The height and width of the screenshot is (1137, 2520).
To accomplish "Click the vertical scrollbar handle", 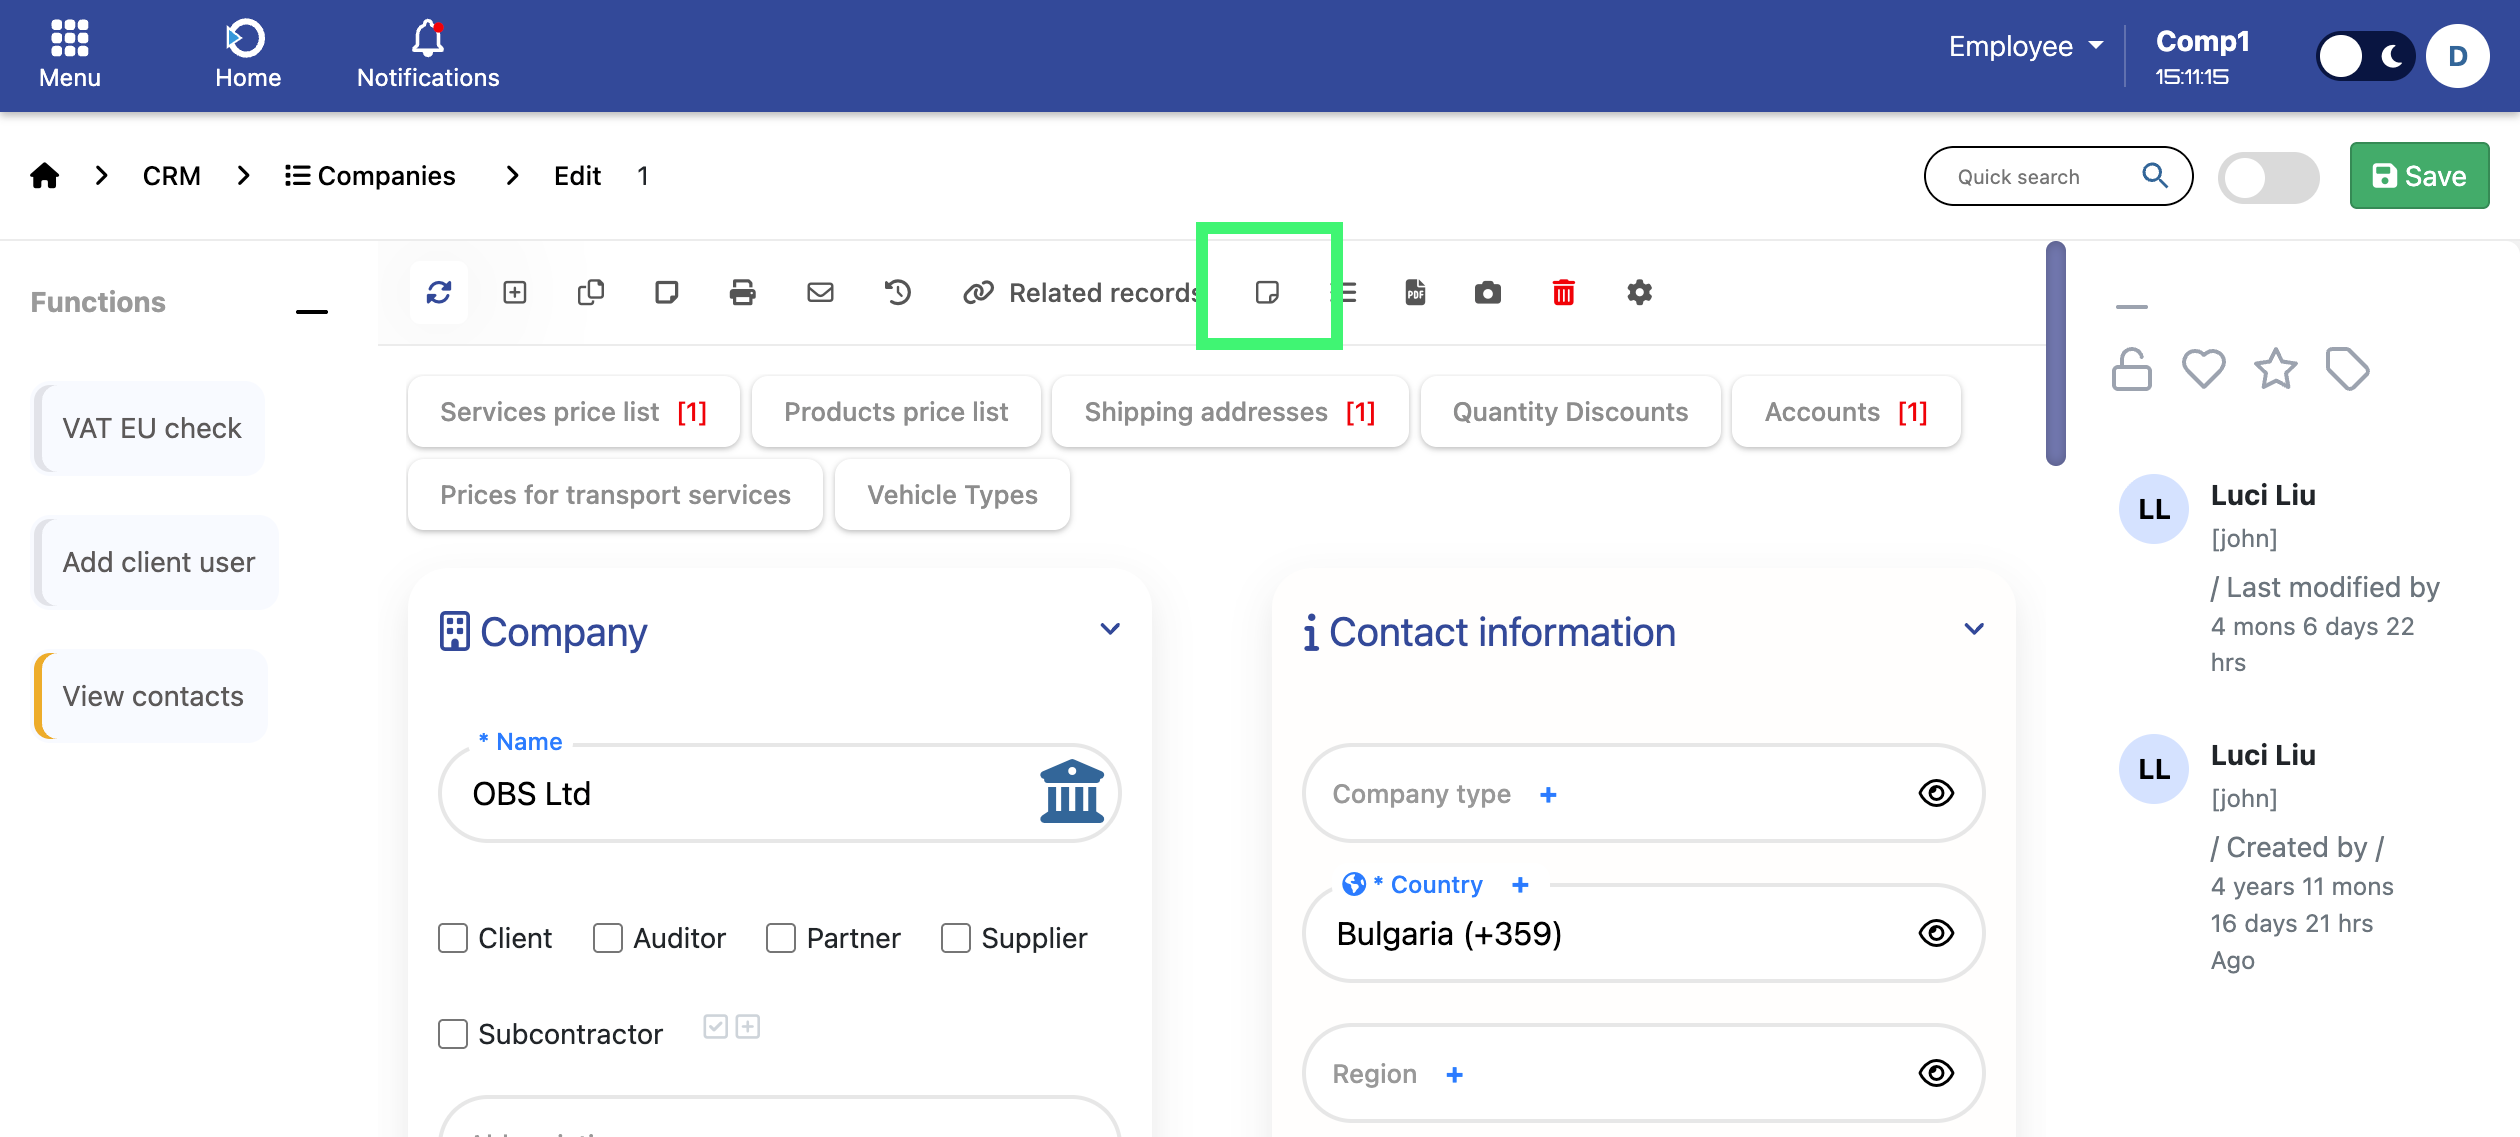I will (x=2055, y=353).
